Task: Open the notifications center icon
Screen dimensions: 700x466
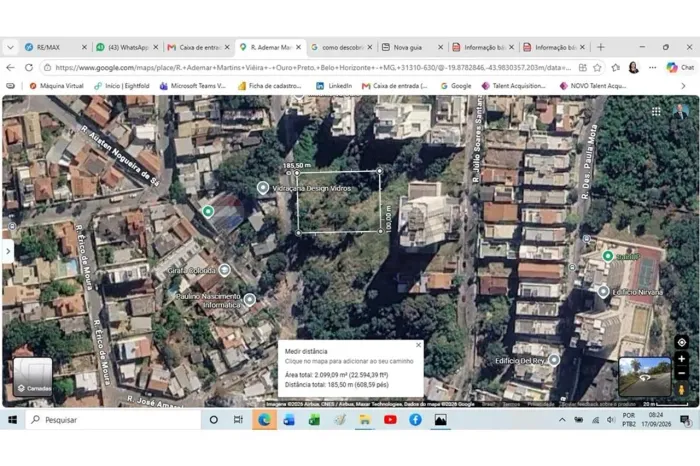Action: coord(685,420)
